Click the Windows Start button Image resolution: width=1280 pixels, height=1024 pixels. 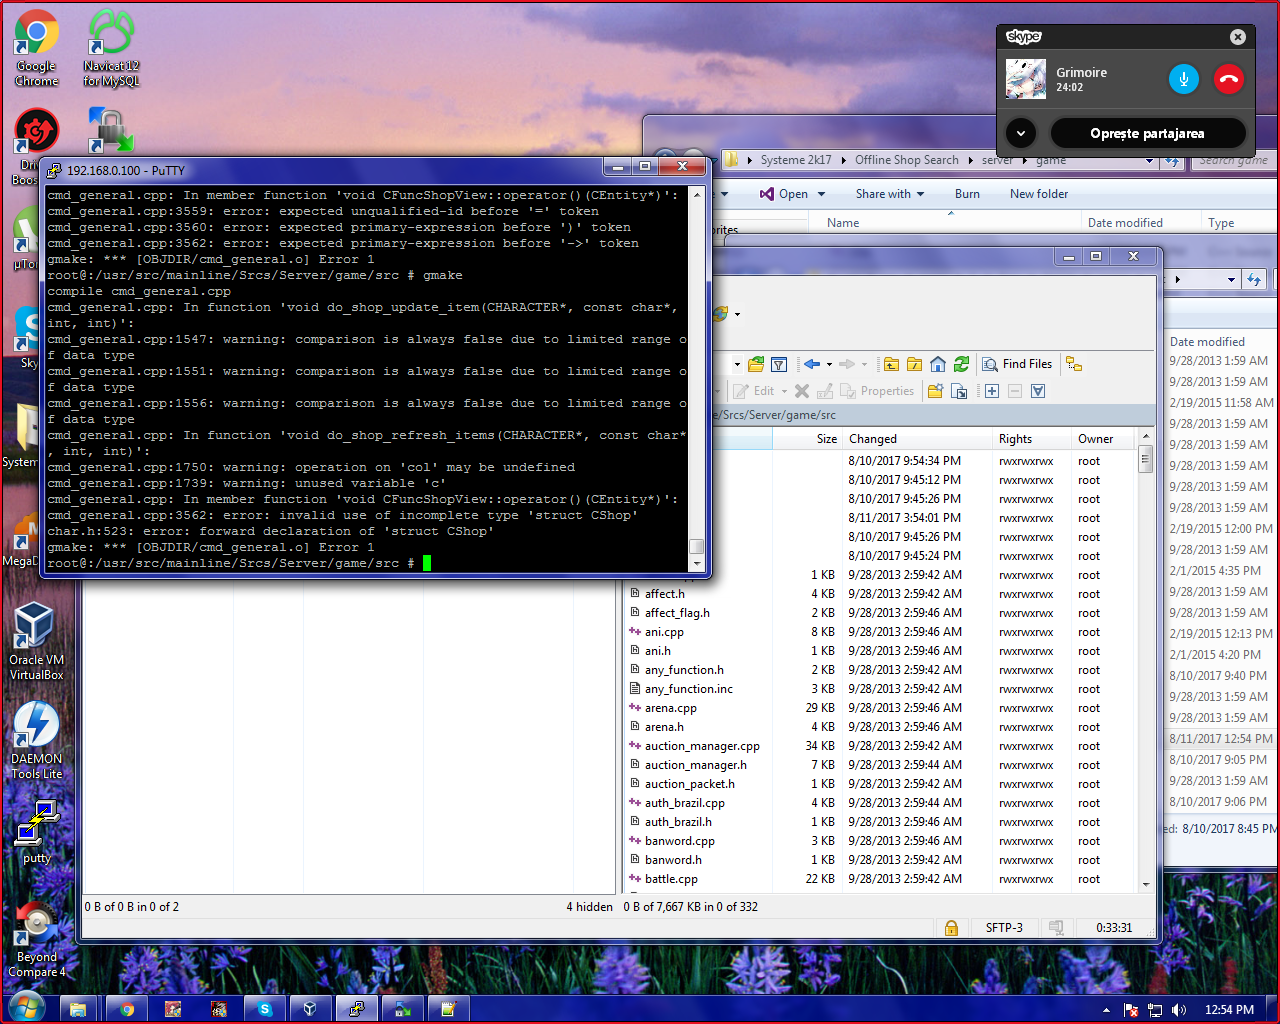tap(26, 1009)
